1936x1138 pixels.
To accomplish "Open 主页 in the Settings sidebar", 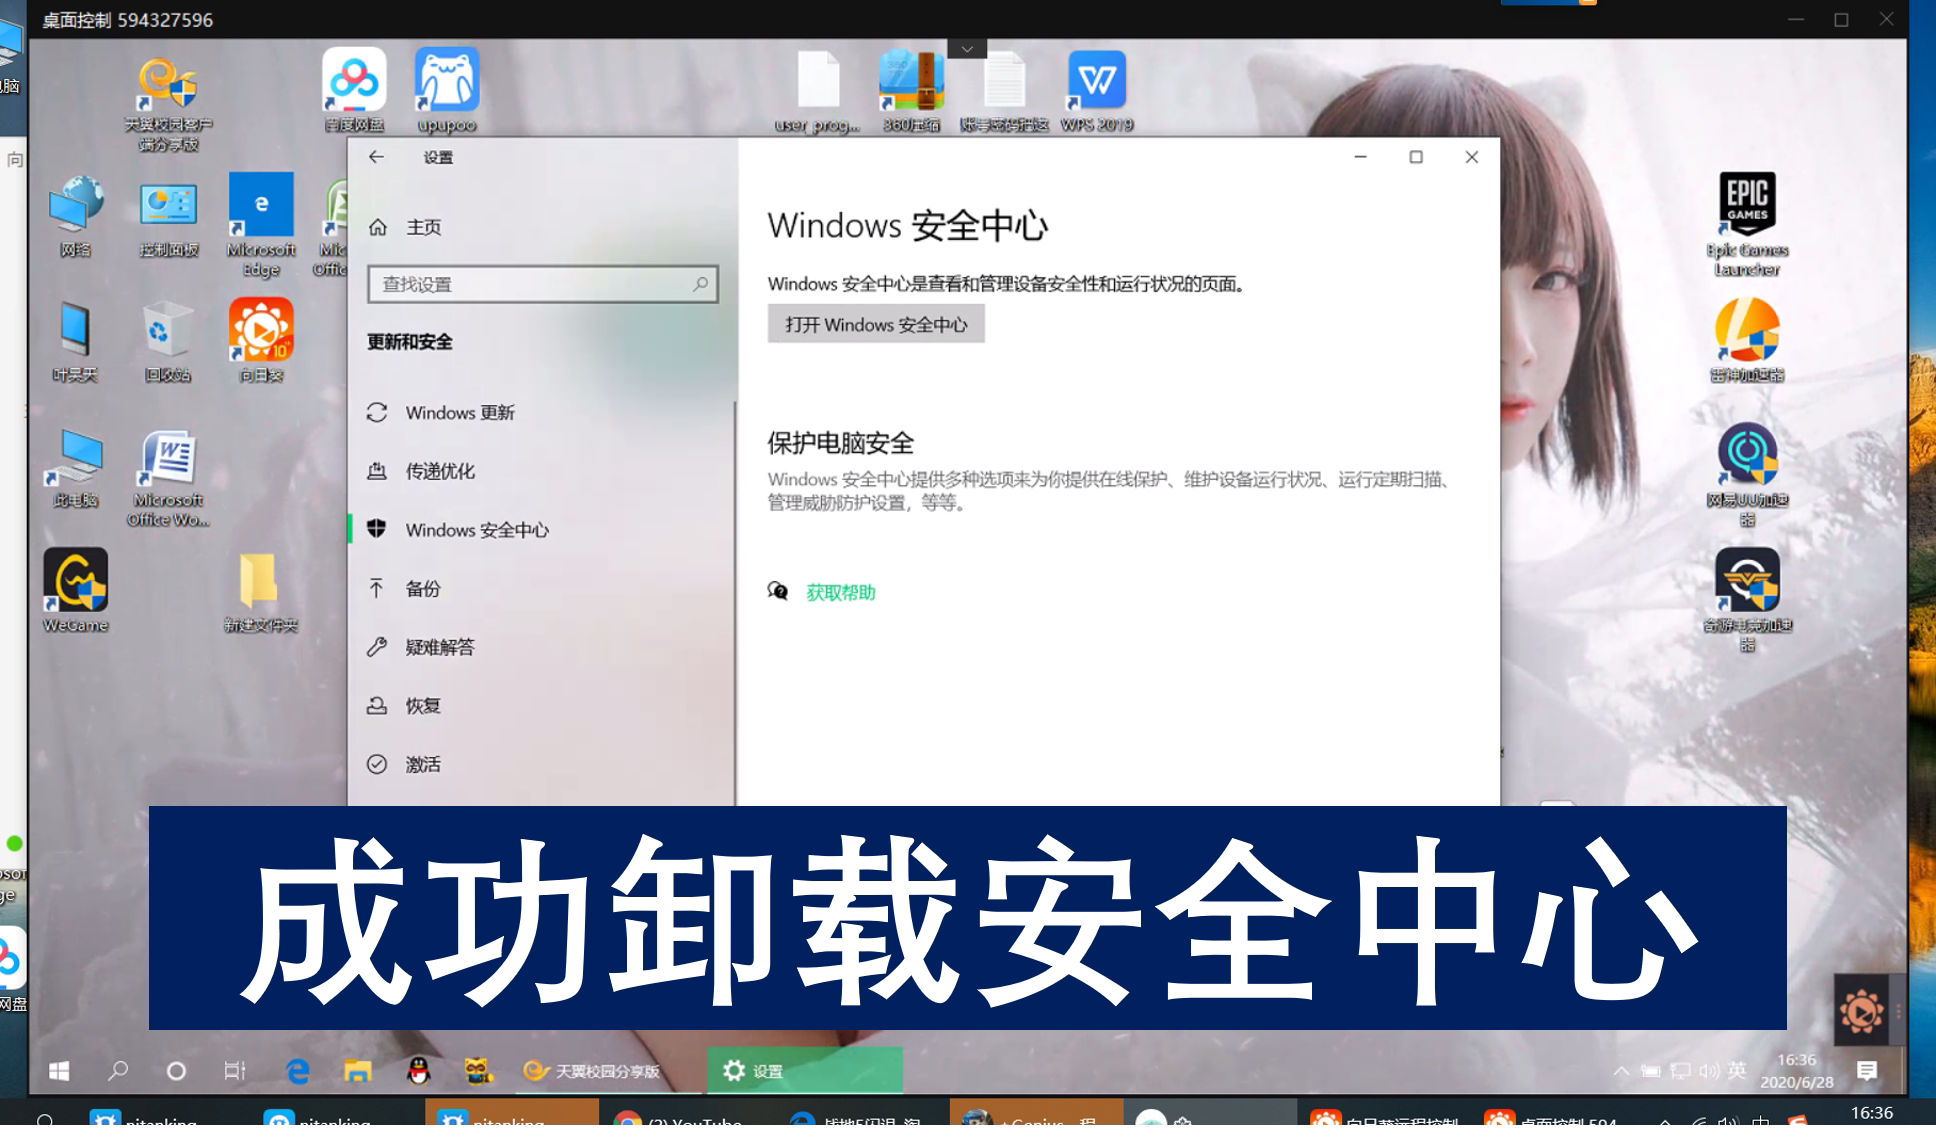I will (405, 227).
